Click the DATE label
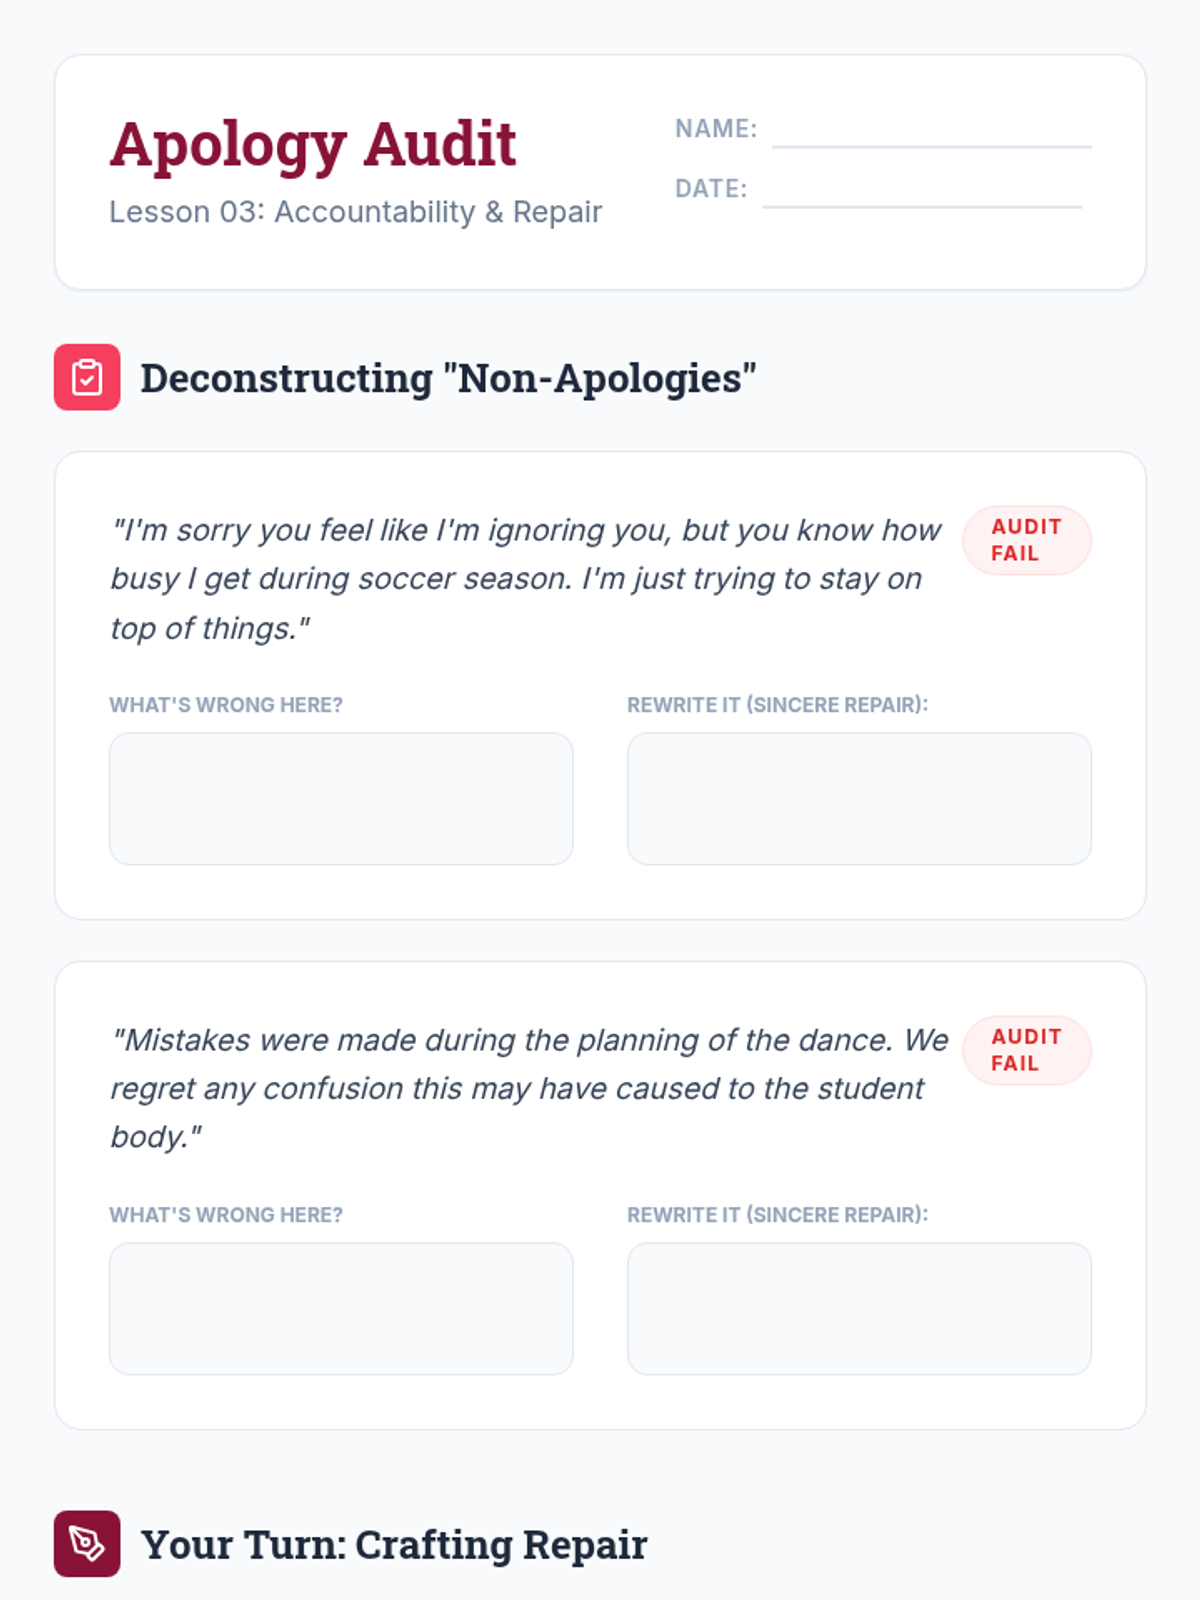 (x=711, y=189)
